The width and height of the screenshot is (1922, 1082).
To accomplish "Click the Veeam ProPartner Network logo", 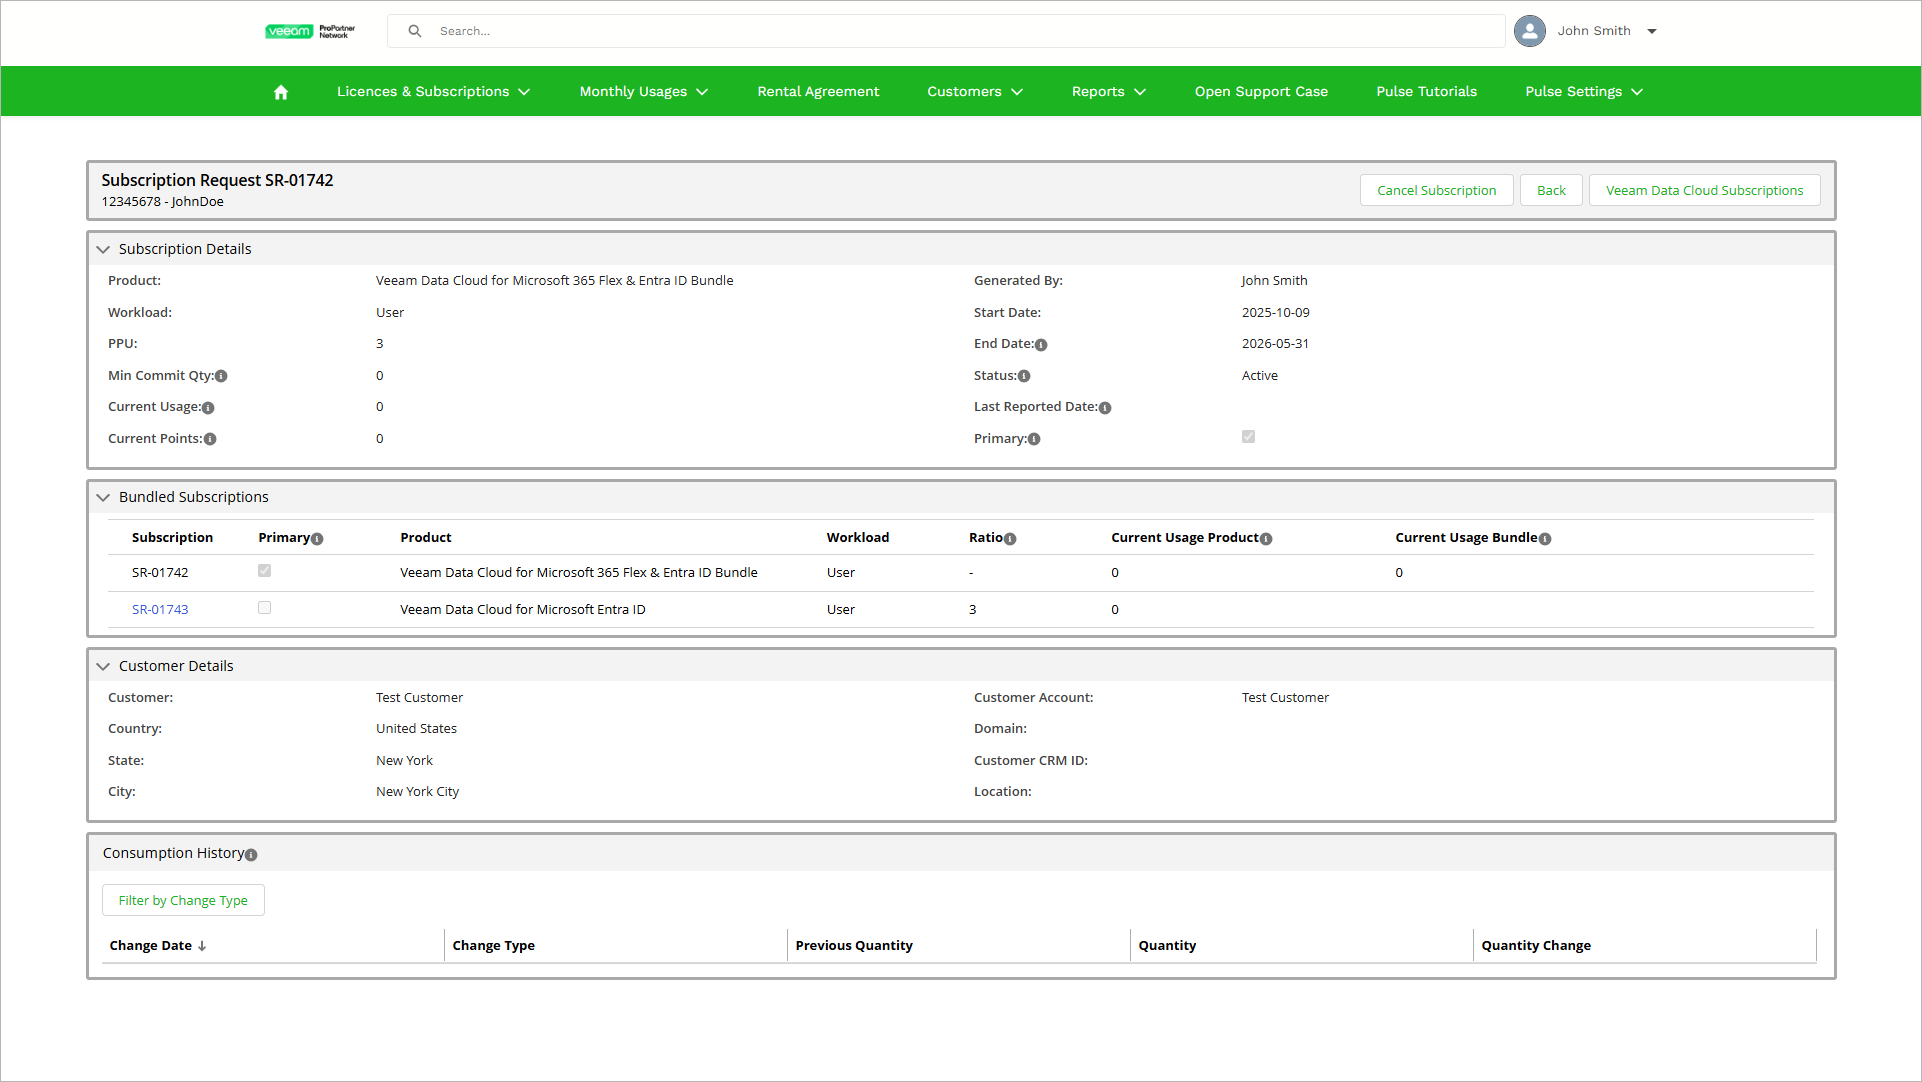I will pyautogui.click(x=310, y=31).
